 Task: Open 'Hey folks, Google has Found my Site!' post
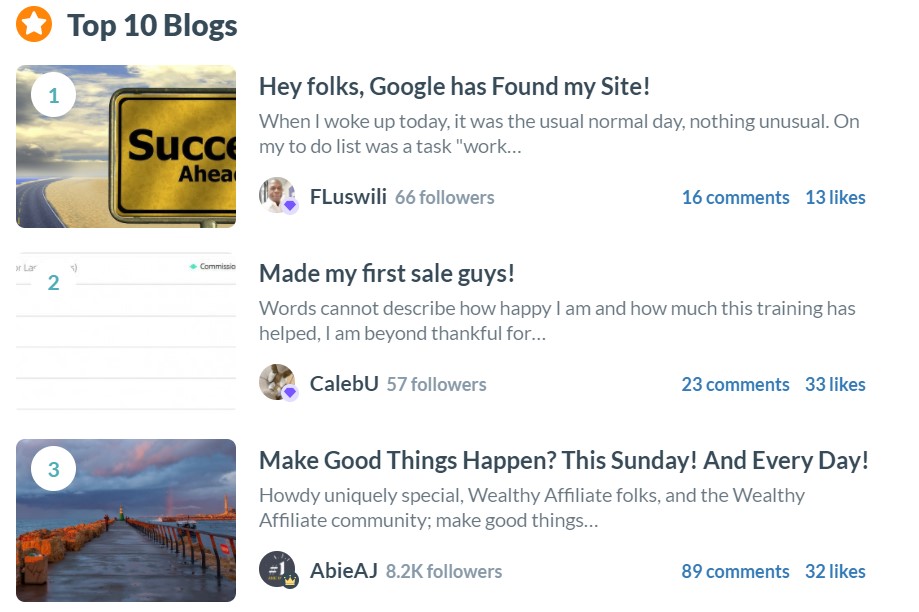[x=454, y=86]
